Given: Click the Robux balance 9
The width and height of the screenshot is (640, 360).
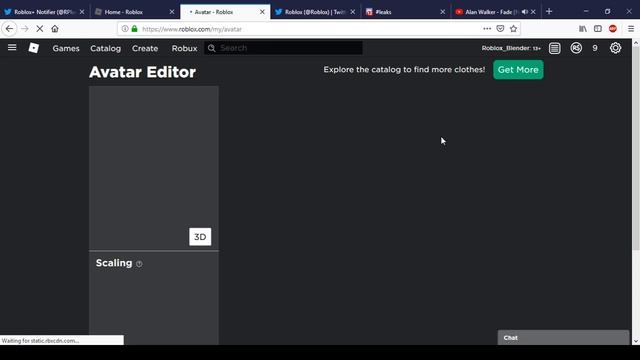Looking at the screenshot, I should (x=595, y=48).
